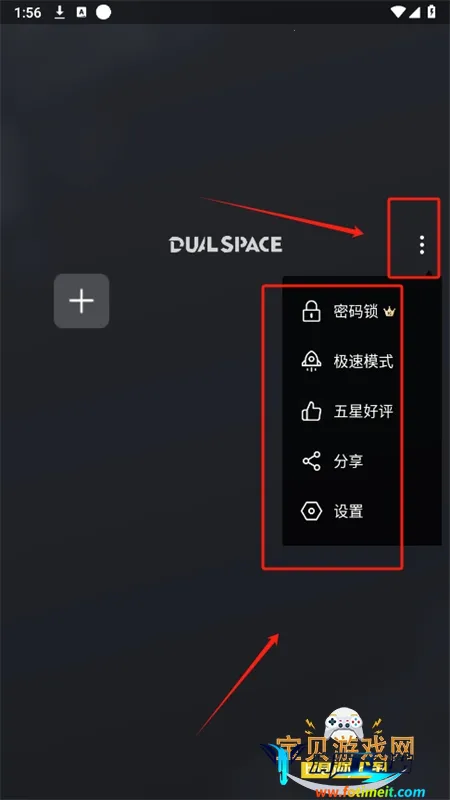Open 设置 from the popup menu
The height and width of the screenshot is (800, 450).
pyautogui.click(x=348, y=511)
